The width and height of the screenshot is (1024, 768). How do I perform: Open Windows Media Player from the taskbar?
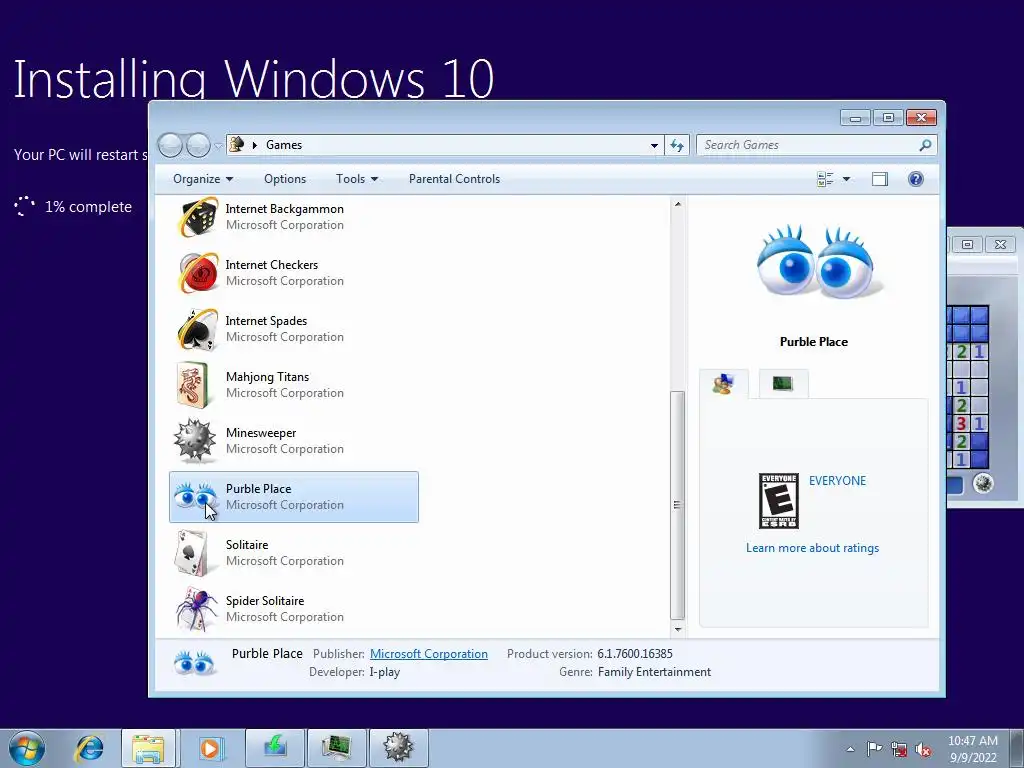click(x=210, y=748)
